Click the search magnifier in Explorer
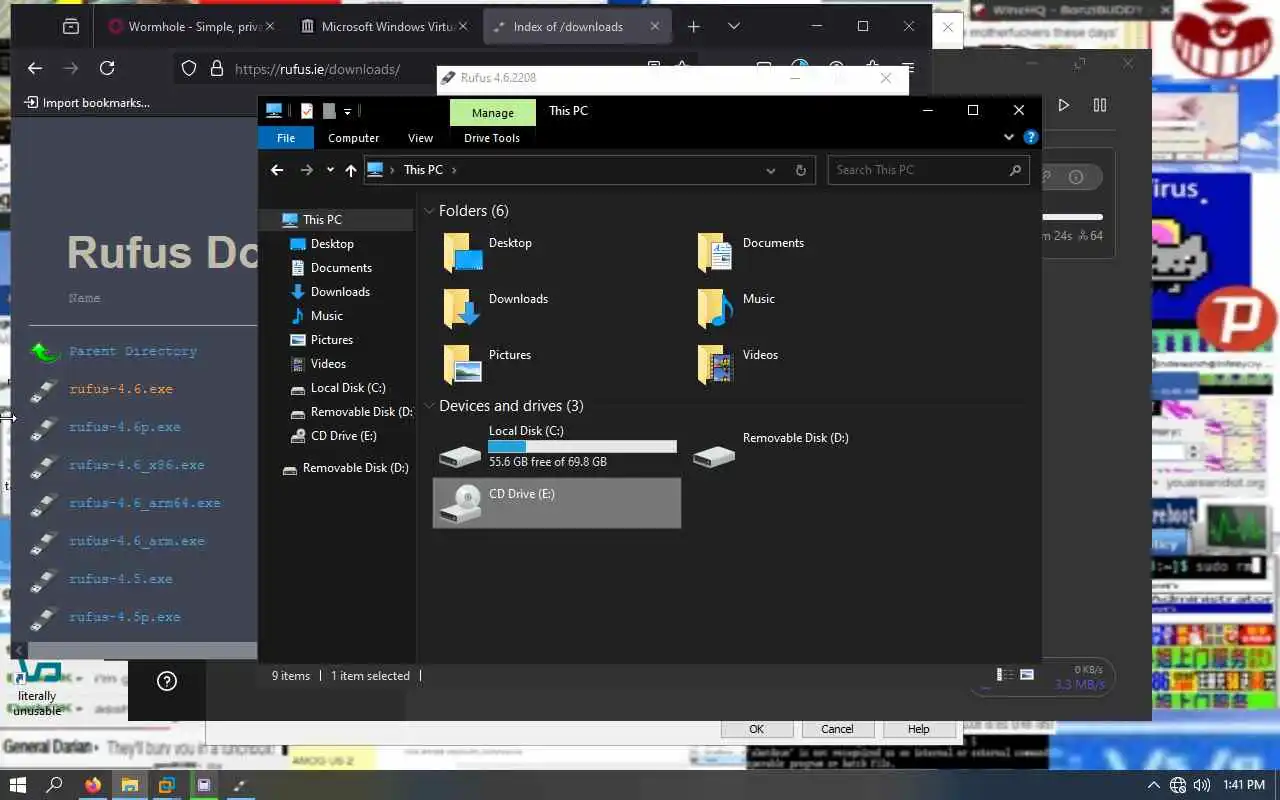This screenshot has width=1280, height=800. (x=1015, y=170)
